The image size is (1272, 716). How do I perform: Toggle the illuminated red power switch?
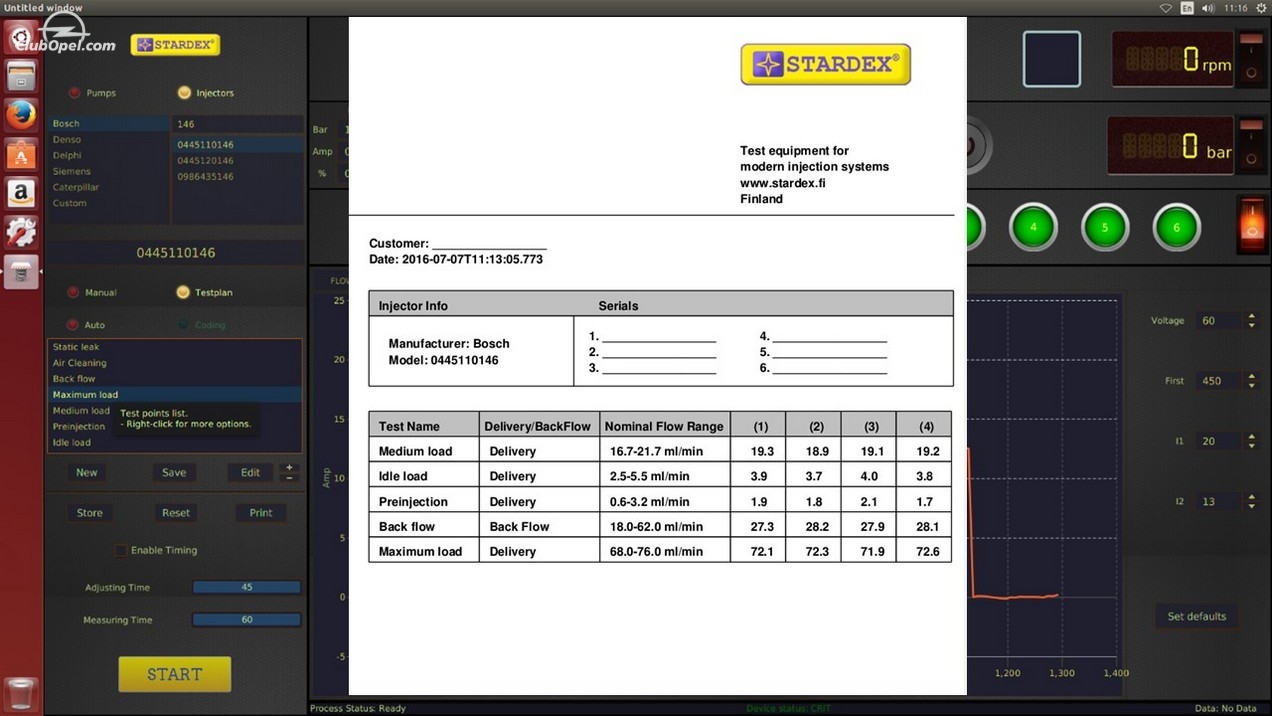coord(1251,222)
